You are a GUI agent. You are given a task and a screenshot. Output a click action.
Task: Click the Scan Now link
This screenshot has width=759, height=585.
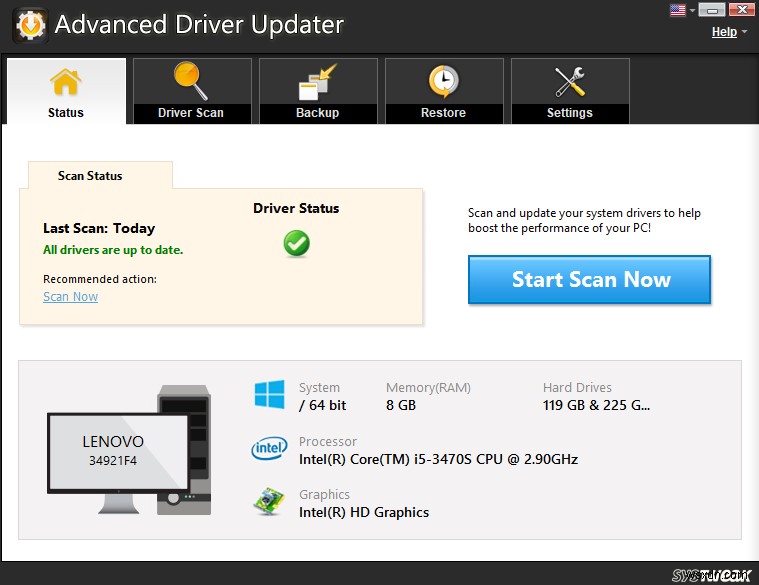[x=71, y=297]
